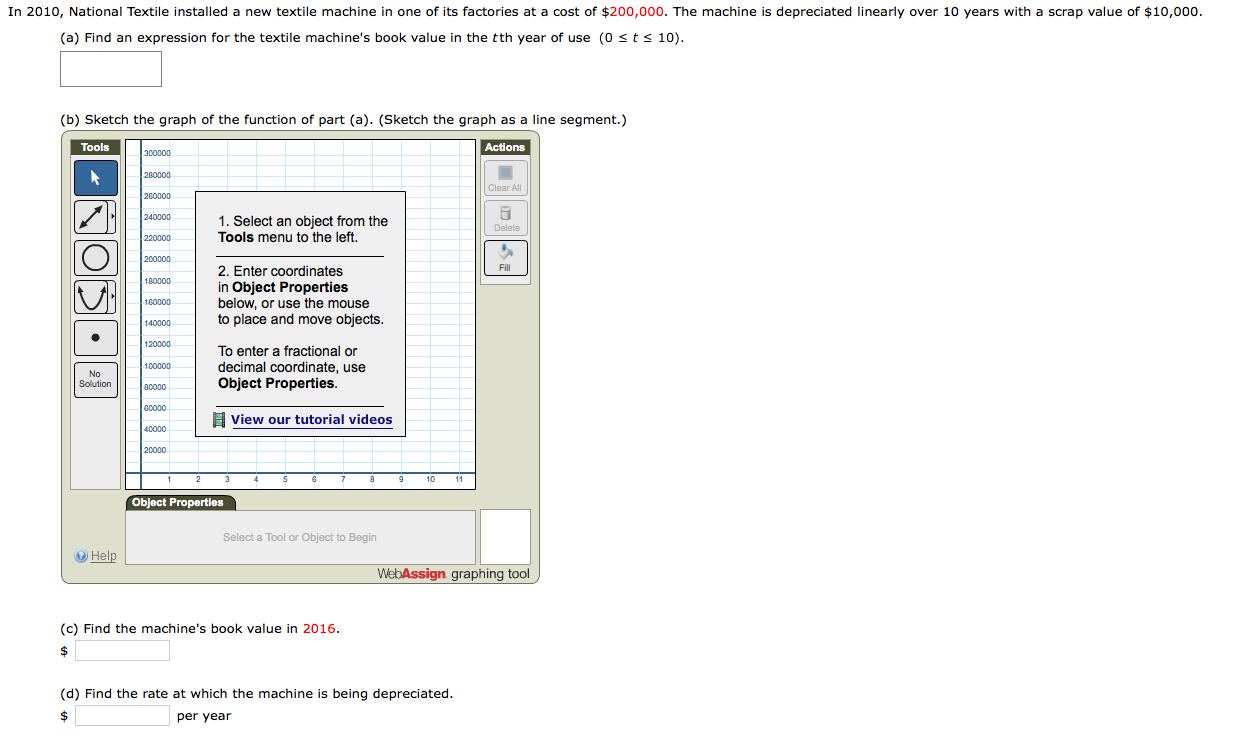Select the point dot tool
This screenshot has width=1234, height=740.
(95, 338)
